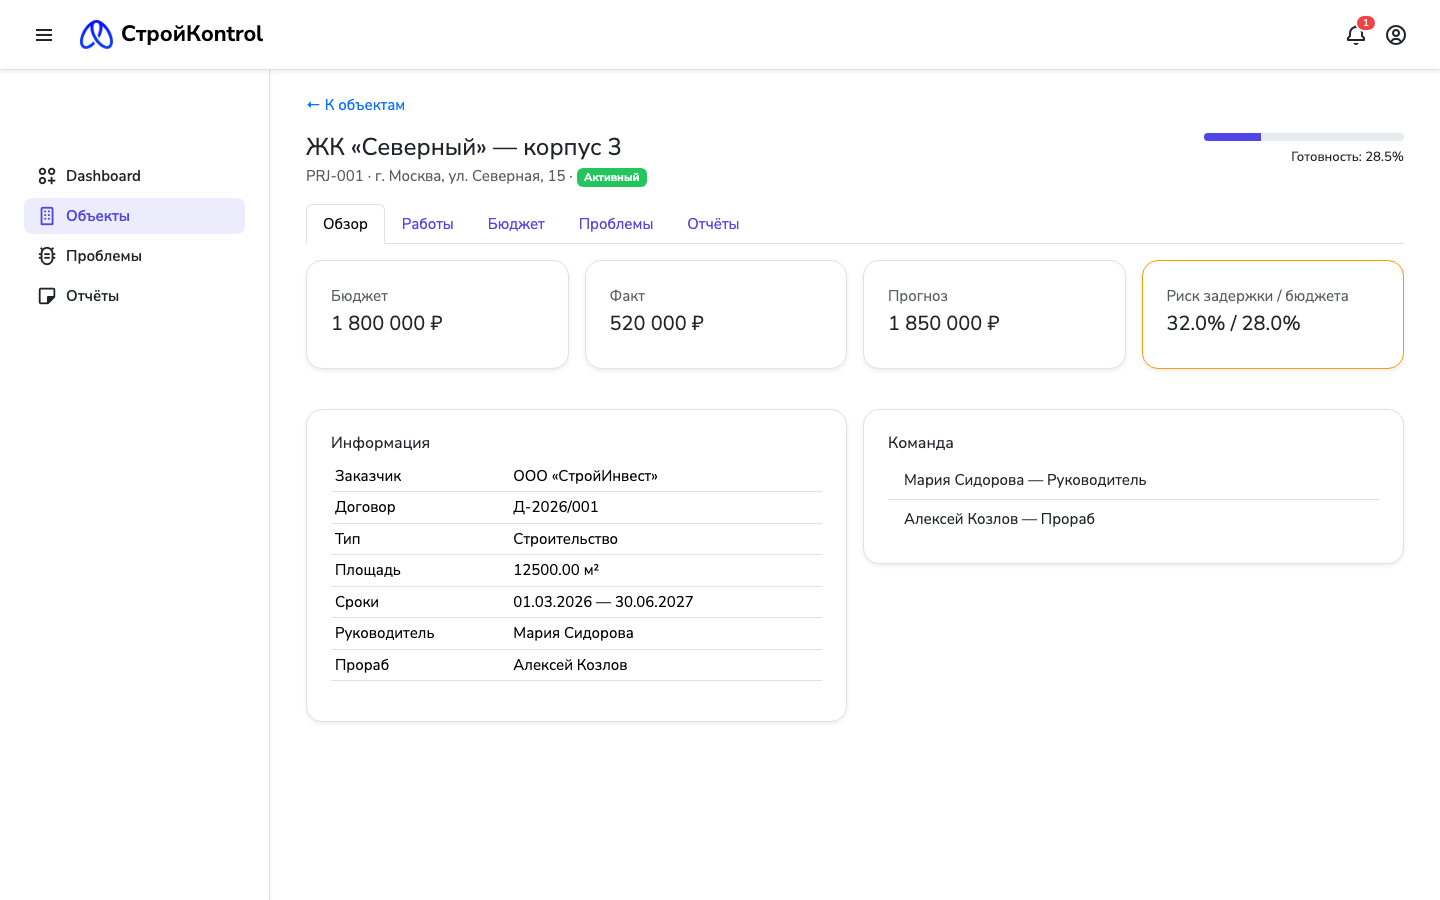Click the project title ЖК «Северный» — корпус 3
The width and height of the screenshot is (1440, 900).
click(464, 147)
